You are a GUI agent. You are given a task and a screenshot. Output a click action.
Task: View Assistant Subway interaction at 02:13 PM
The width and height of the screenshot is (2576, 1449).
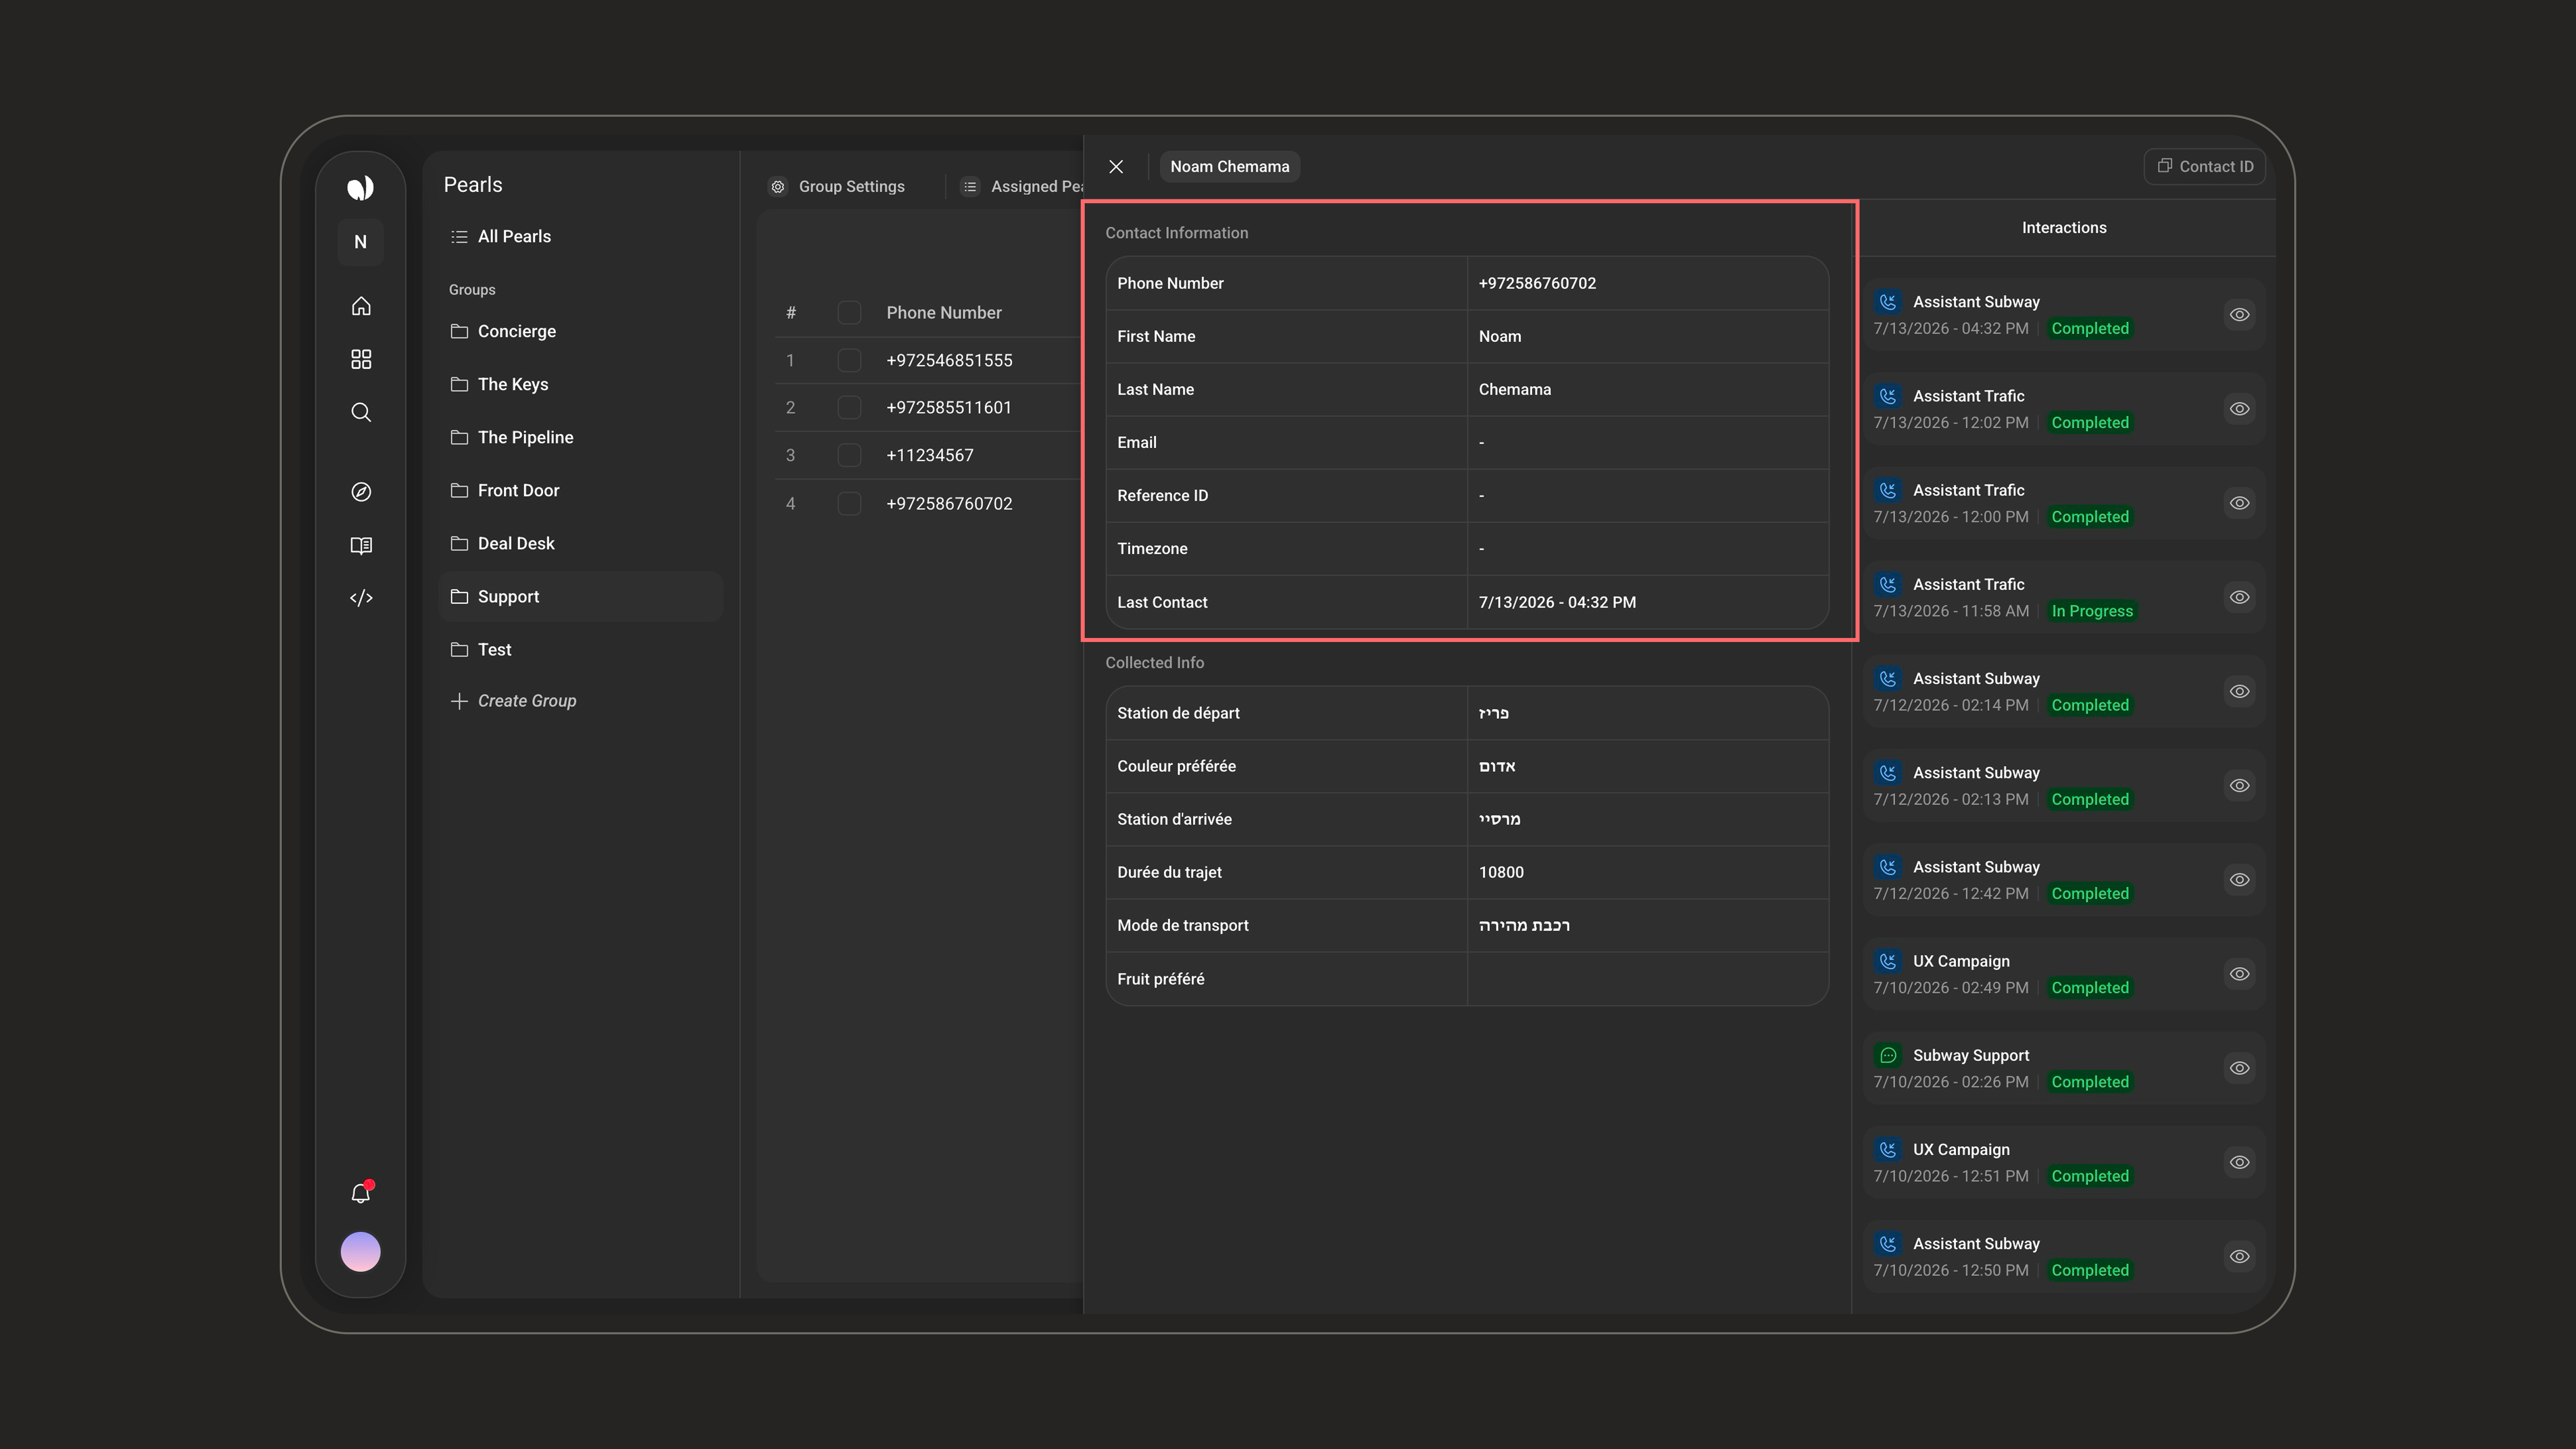(2239, 786)
